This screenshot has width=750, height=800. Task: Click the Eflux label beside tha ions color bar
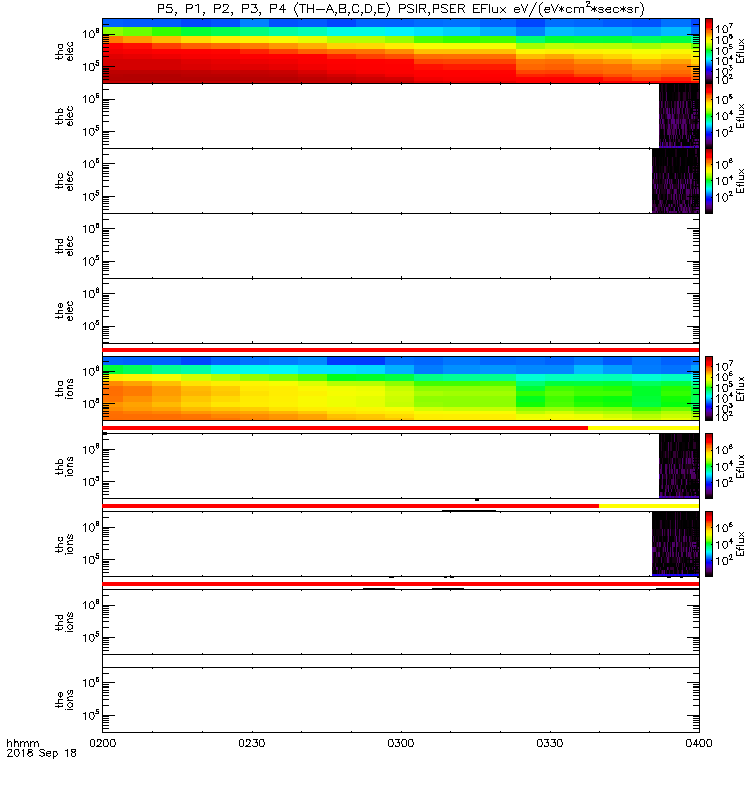[740, 388]
